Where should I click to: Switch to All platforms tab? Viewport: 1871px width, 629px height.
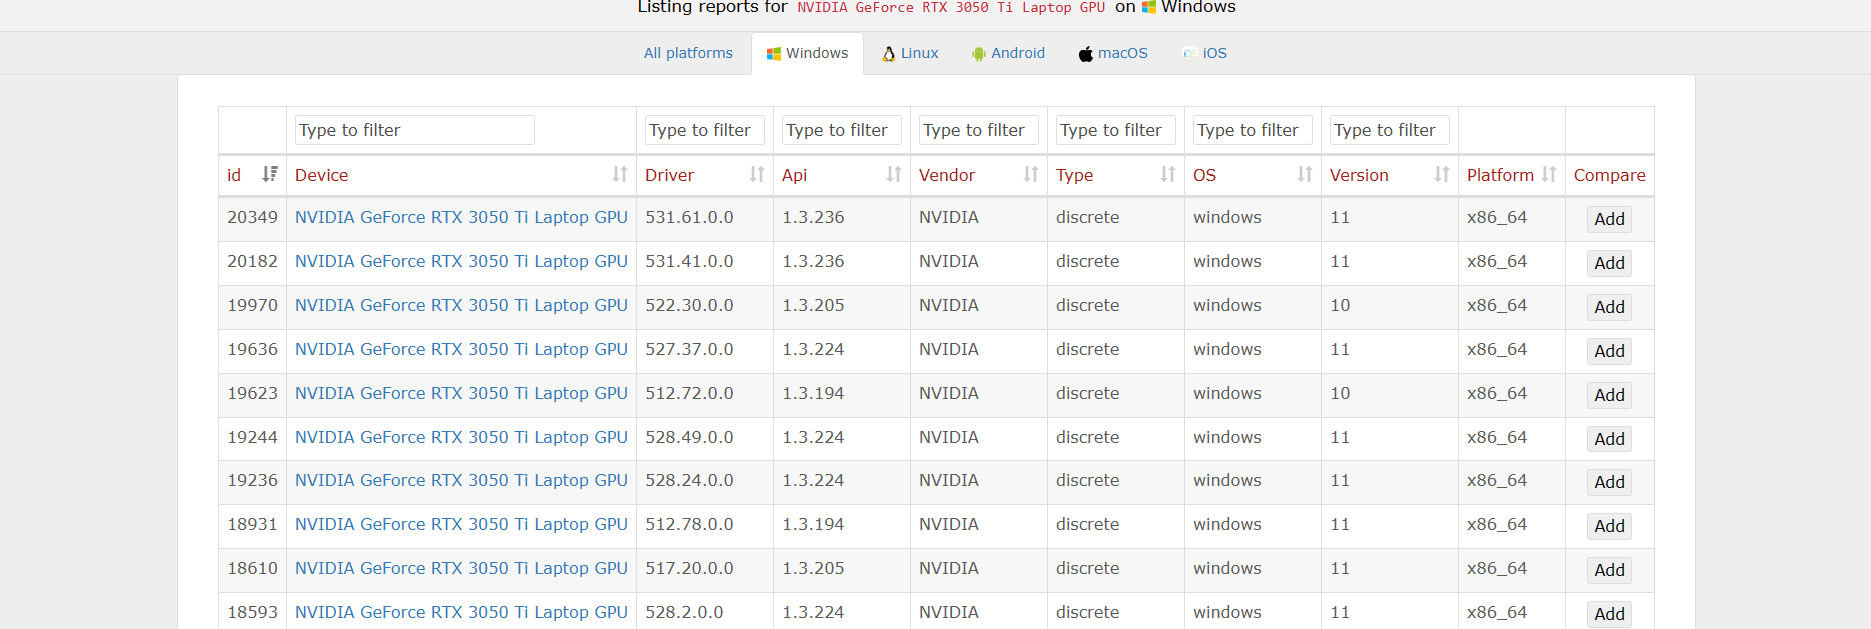(x=688, y=53)
